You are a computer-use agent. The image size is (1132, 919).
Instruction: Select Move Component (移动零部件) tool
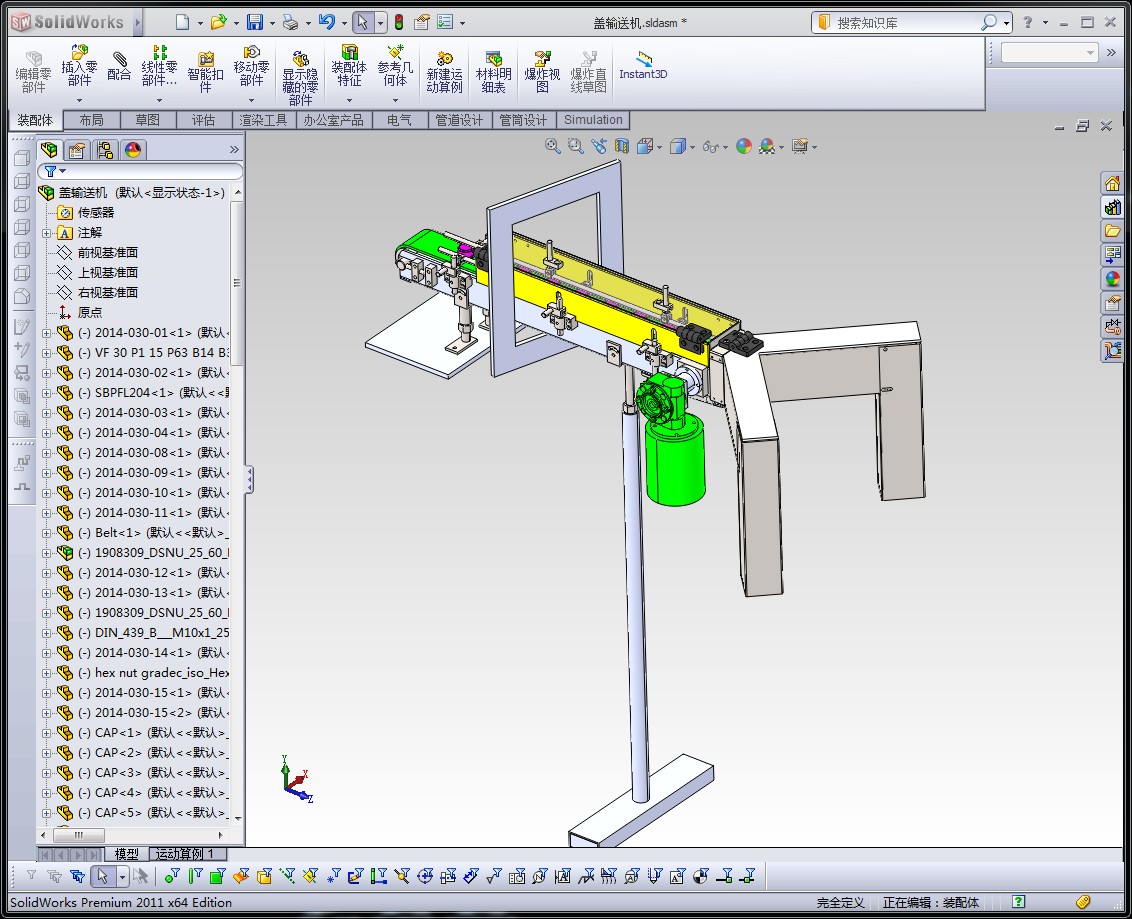point(251,66)
